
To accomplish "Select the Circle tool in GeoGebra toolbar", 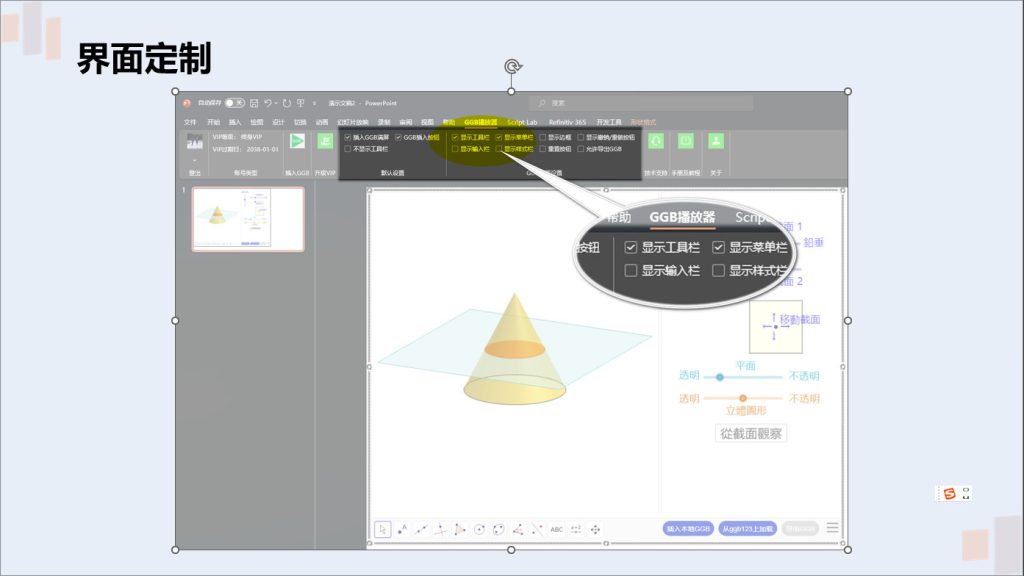I will pyautogui.click(x=479, y=528).
